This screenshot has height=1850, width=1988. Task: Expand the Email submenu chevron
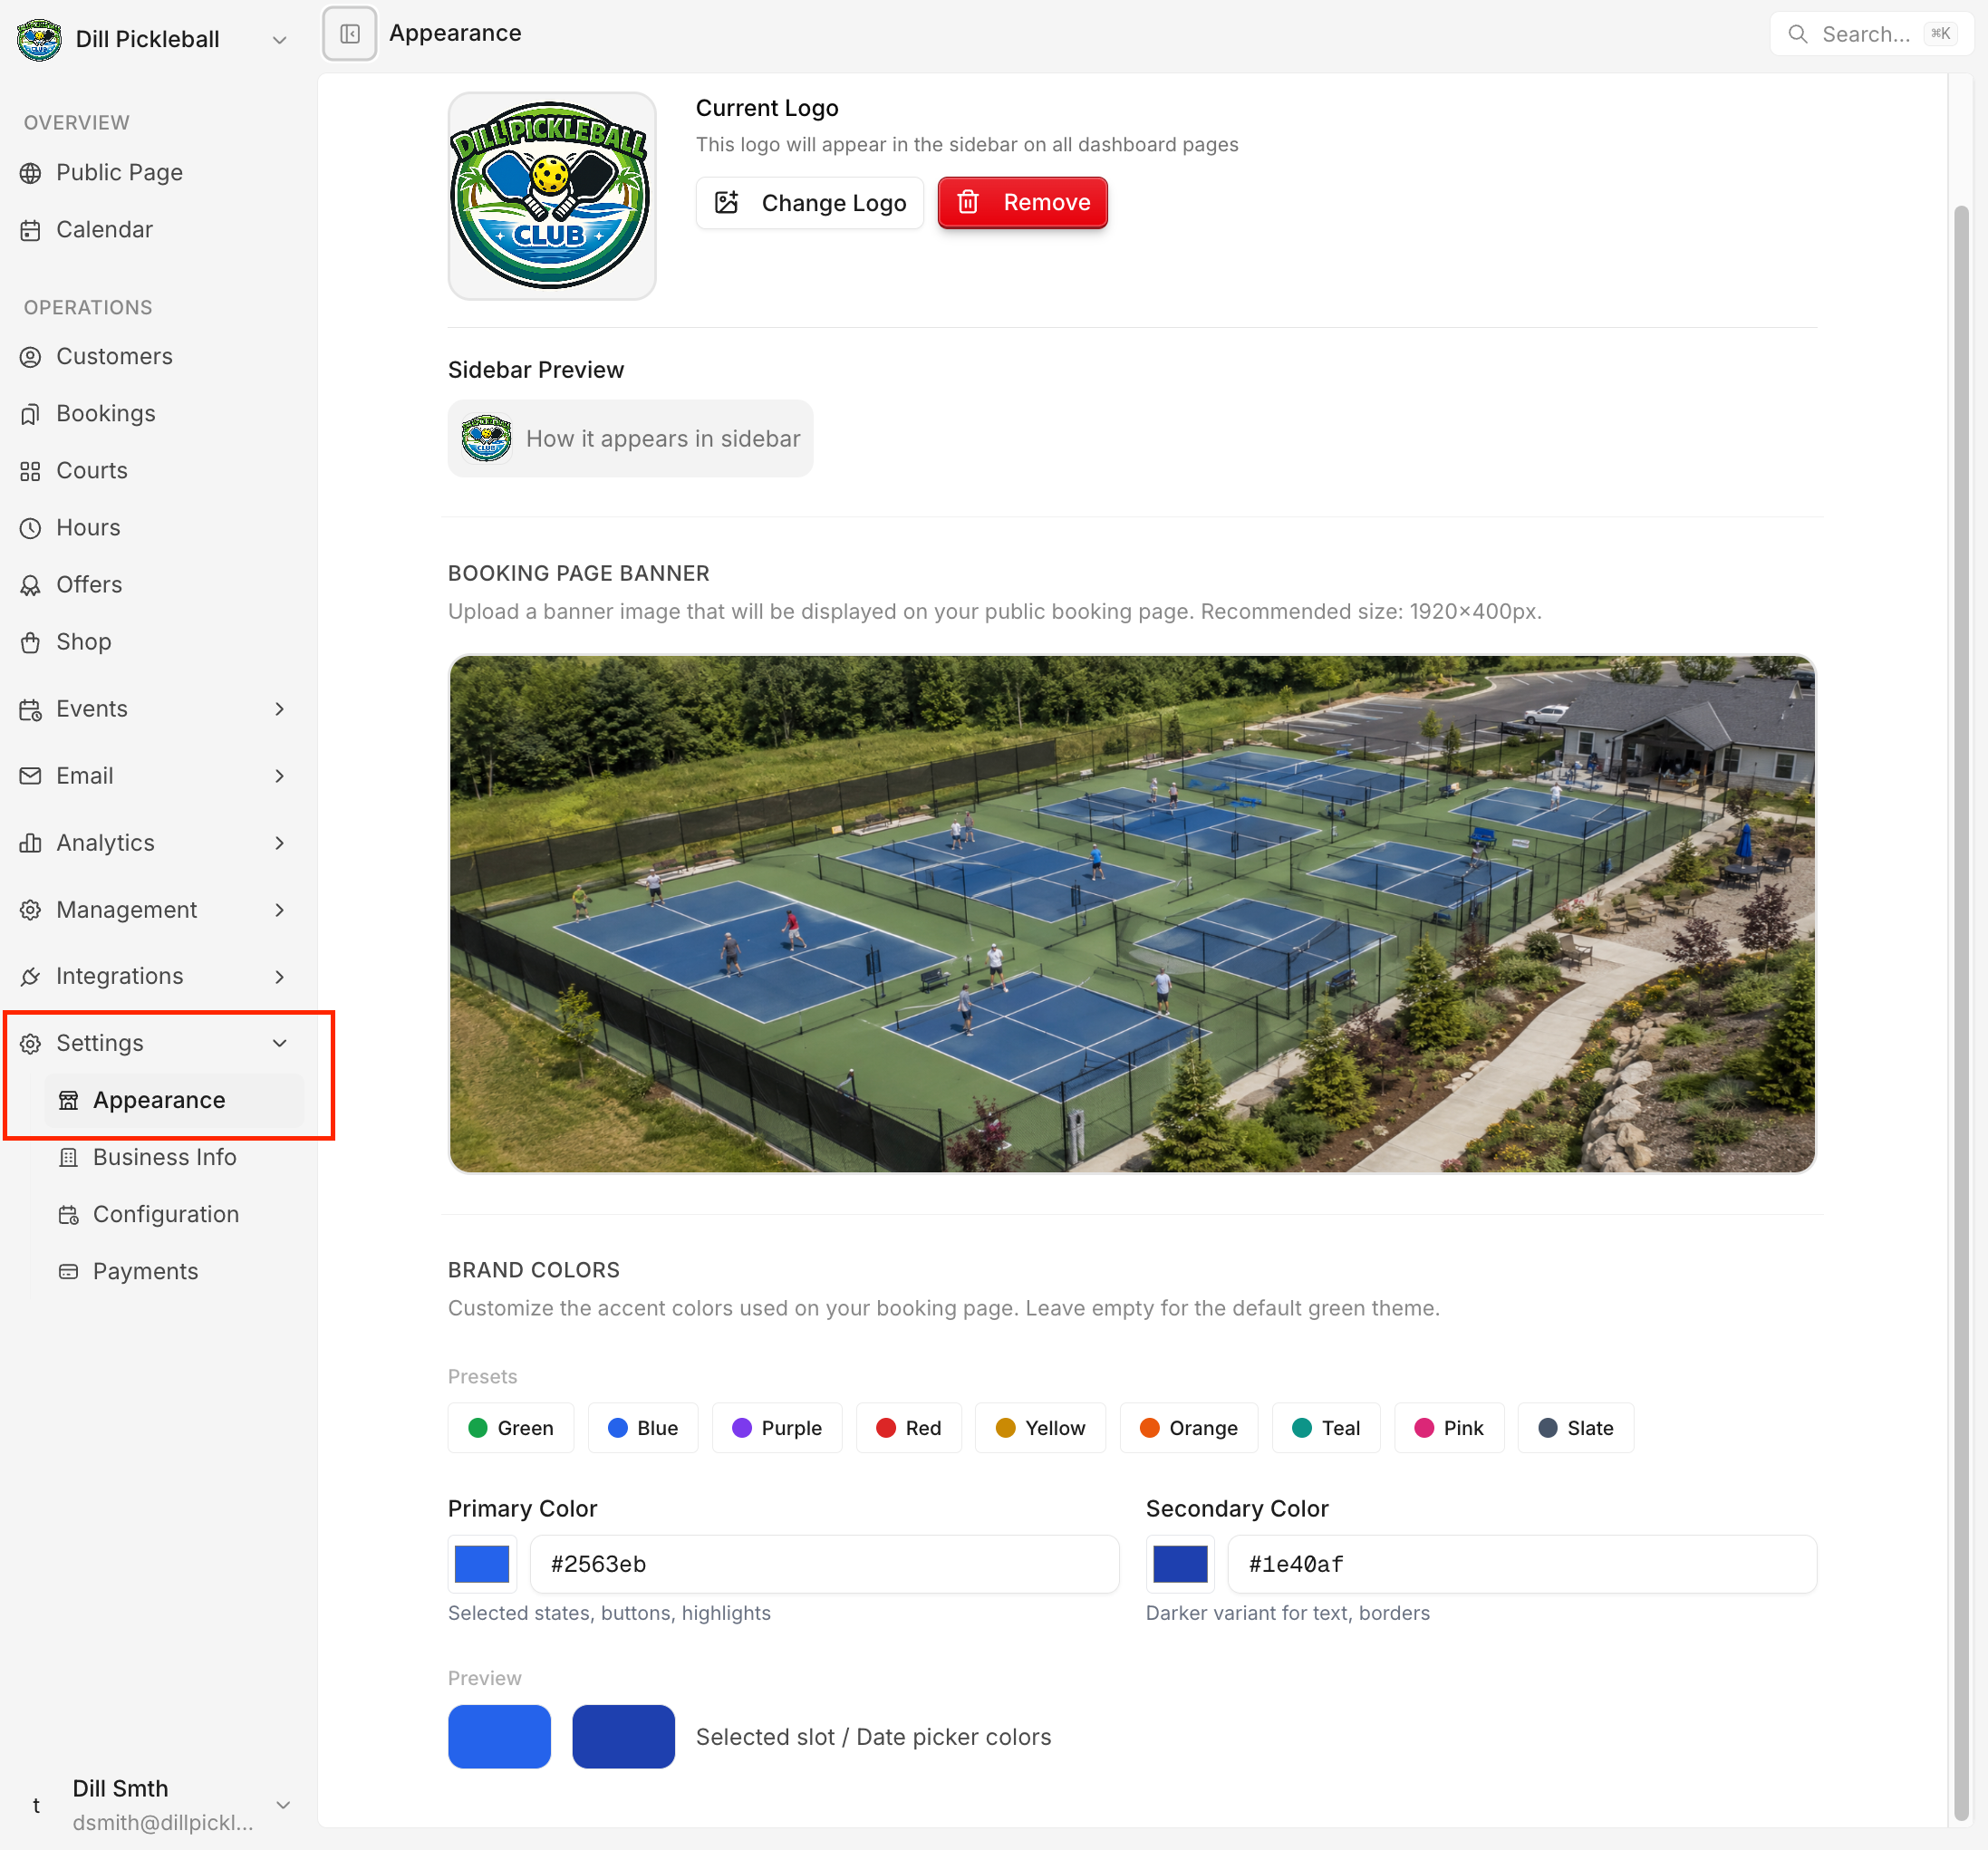click(x=280, y=776)
